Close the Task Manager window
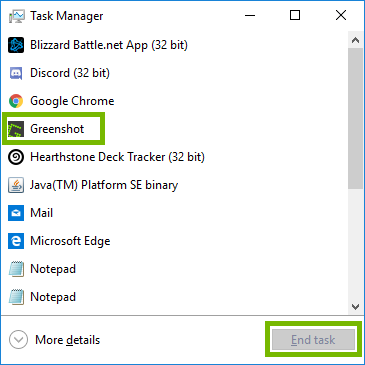 (x=341, y=15)
